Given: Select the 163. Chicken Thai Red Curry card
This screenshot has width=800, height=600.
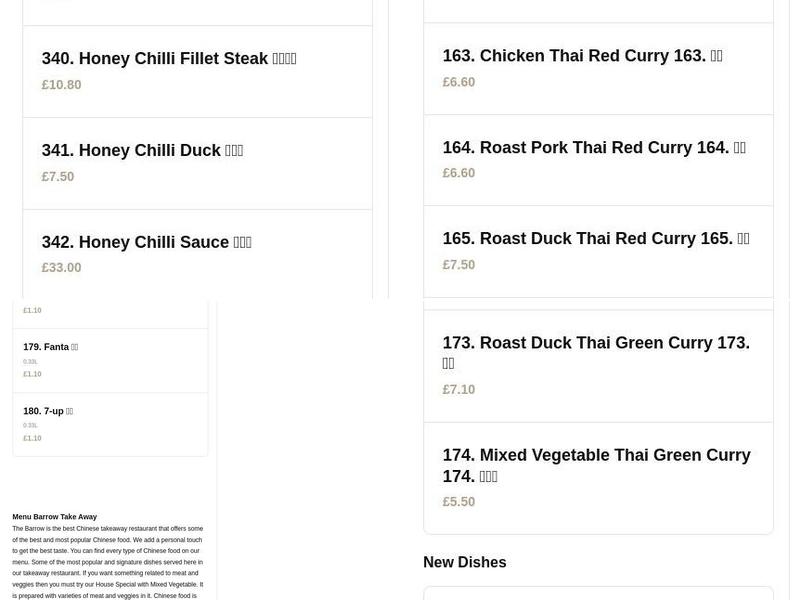Looking at the screenshot, I should (x=582, y=56).
